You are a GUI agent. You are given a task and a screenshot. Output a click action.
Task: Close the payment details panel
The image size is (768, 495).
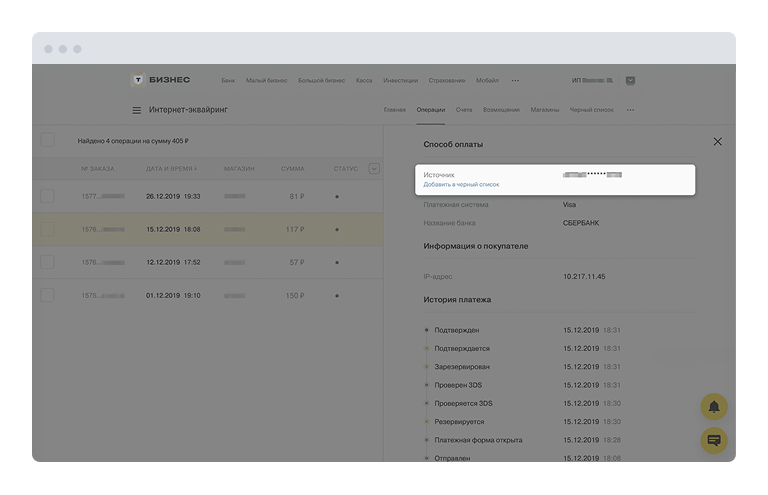click(x=717, y=142)
